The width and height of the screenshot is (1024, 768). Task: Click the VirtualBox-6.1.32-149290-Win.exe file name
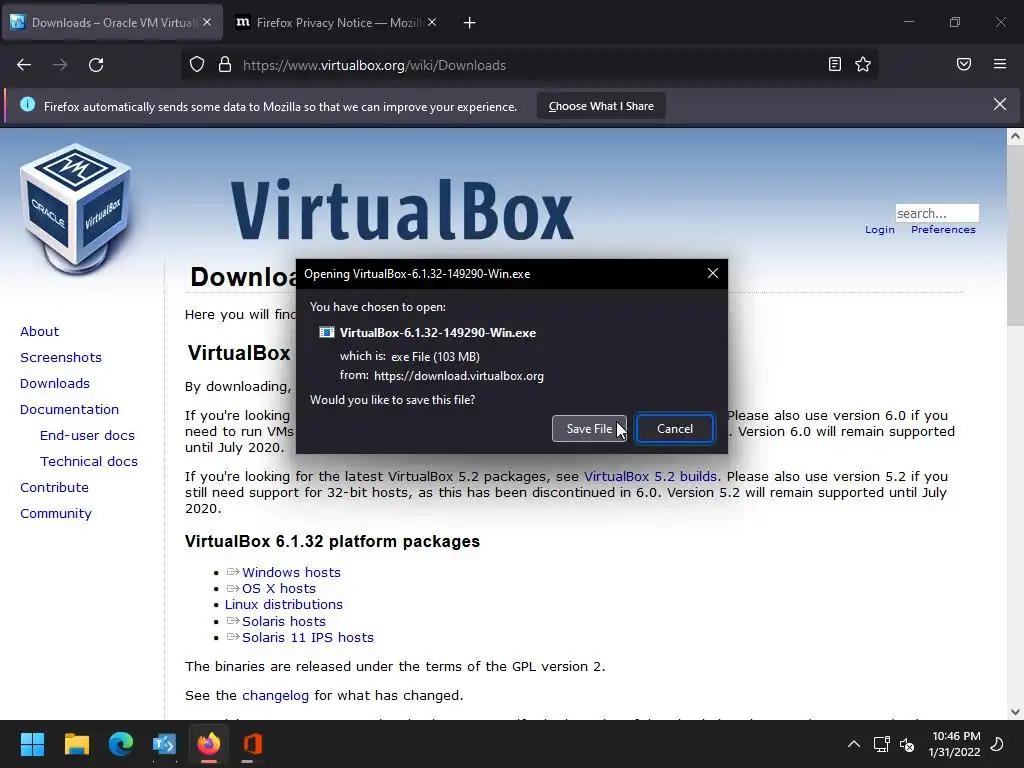[438, 332]
